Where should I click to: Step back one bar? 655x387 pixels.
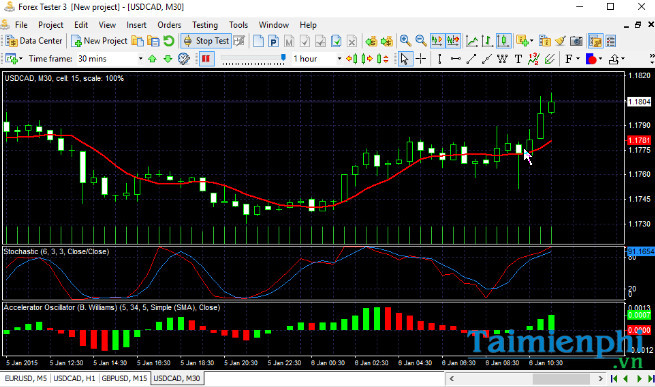[352, 59]
